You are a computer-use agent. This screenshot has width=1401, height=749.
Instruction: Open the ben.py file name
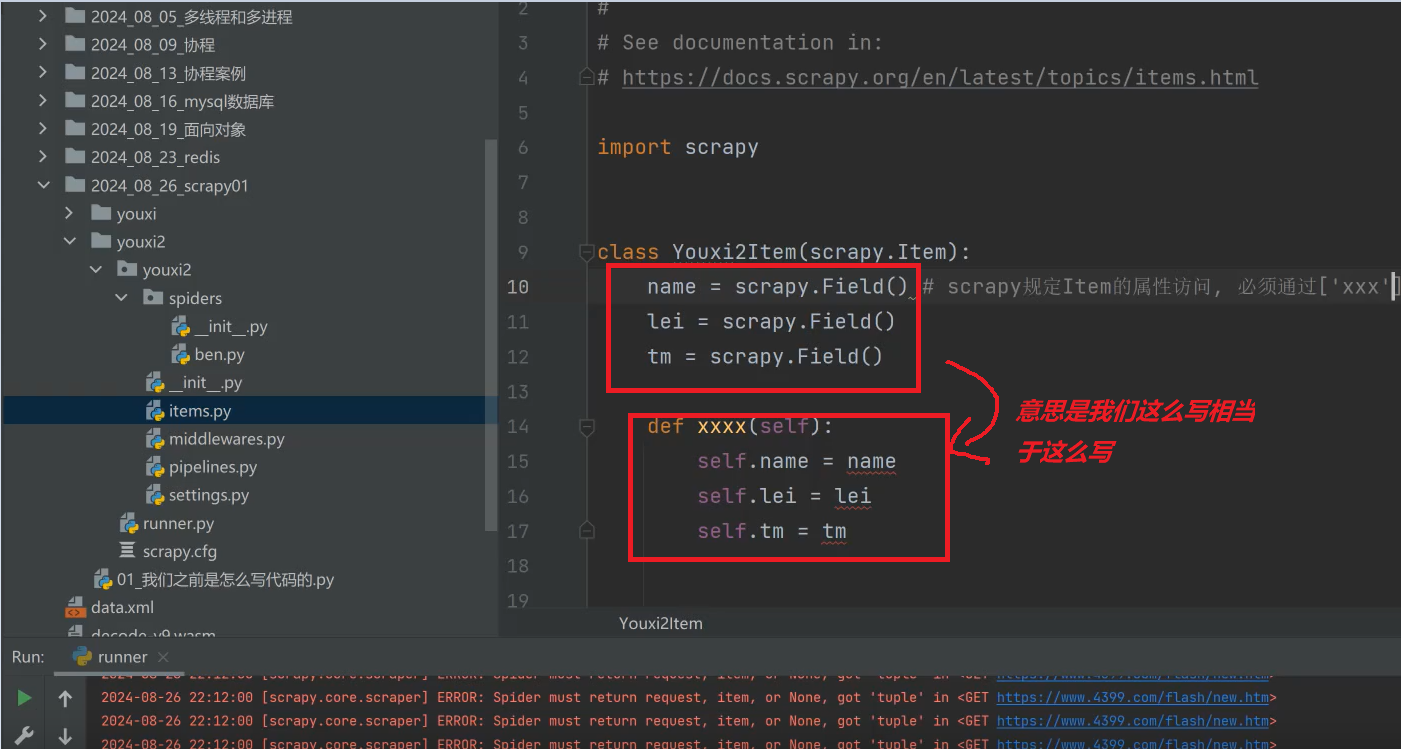pyautogui.click(x=220, y=354)
